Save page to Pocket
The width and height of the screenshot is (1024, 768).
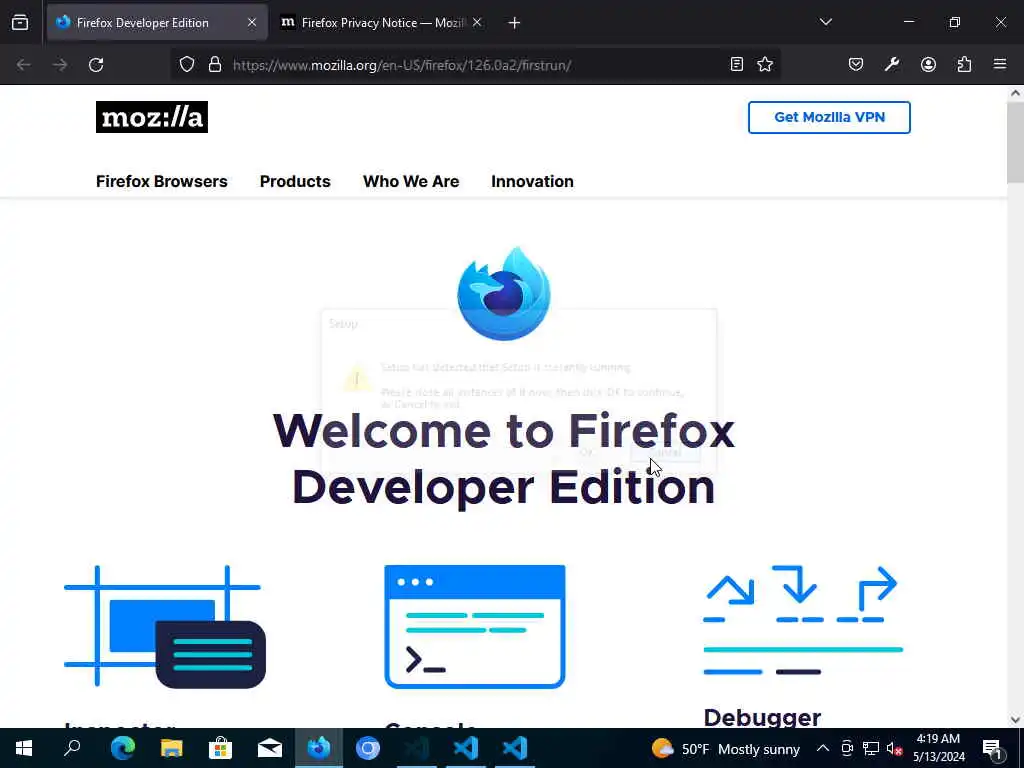coord(856,64)
